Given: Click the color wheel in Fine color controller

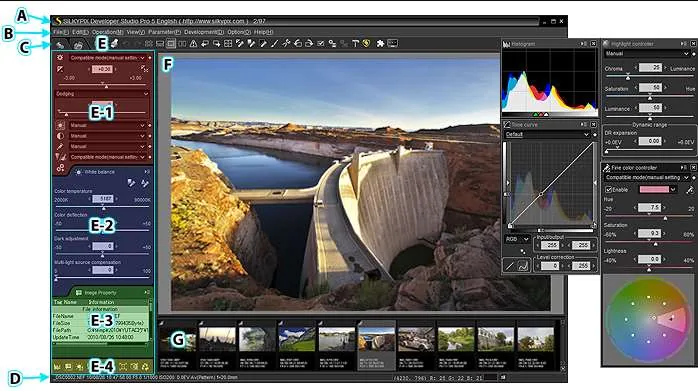Looking at the screenshot, I should click(x=648, y=318).
